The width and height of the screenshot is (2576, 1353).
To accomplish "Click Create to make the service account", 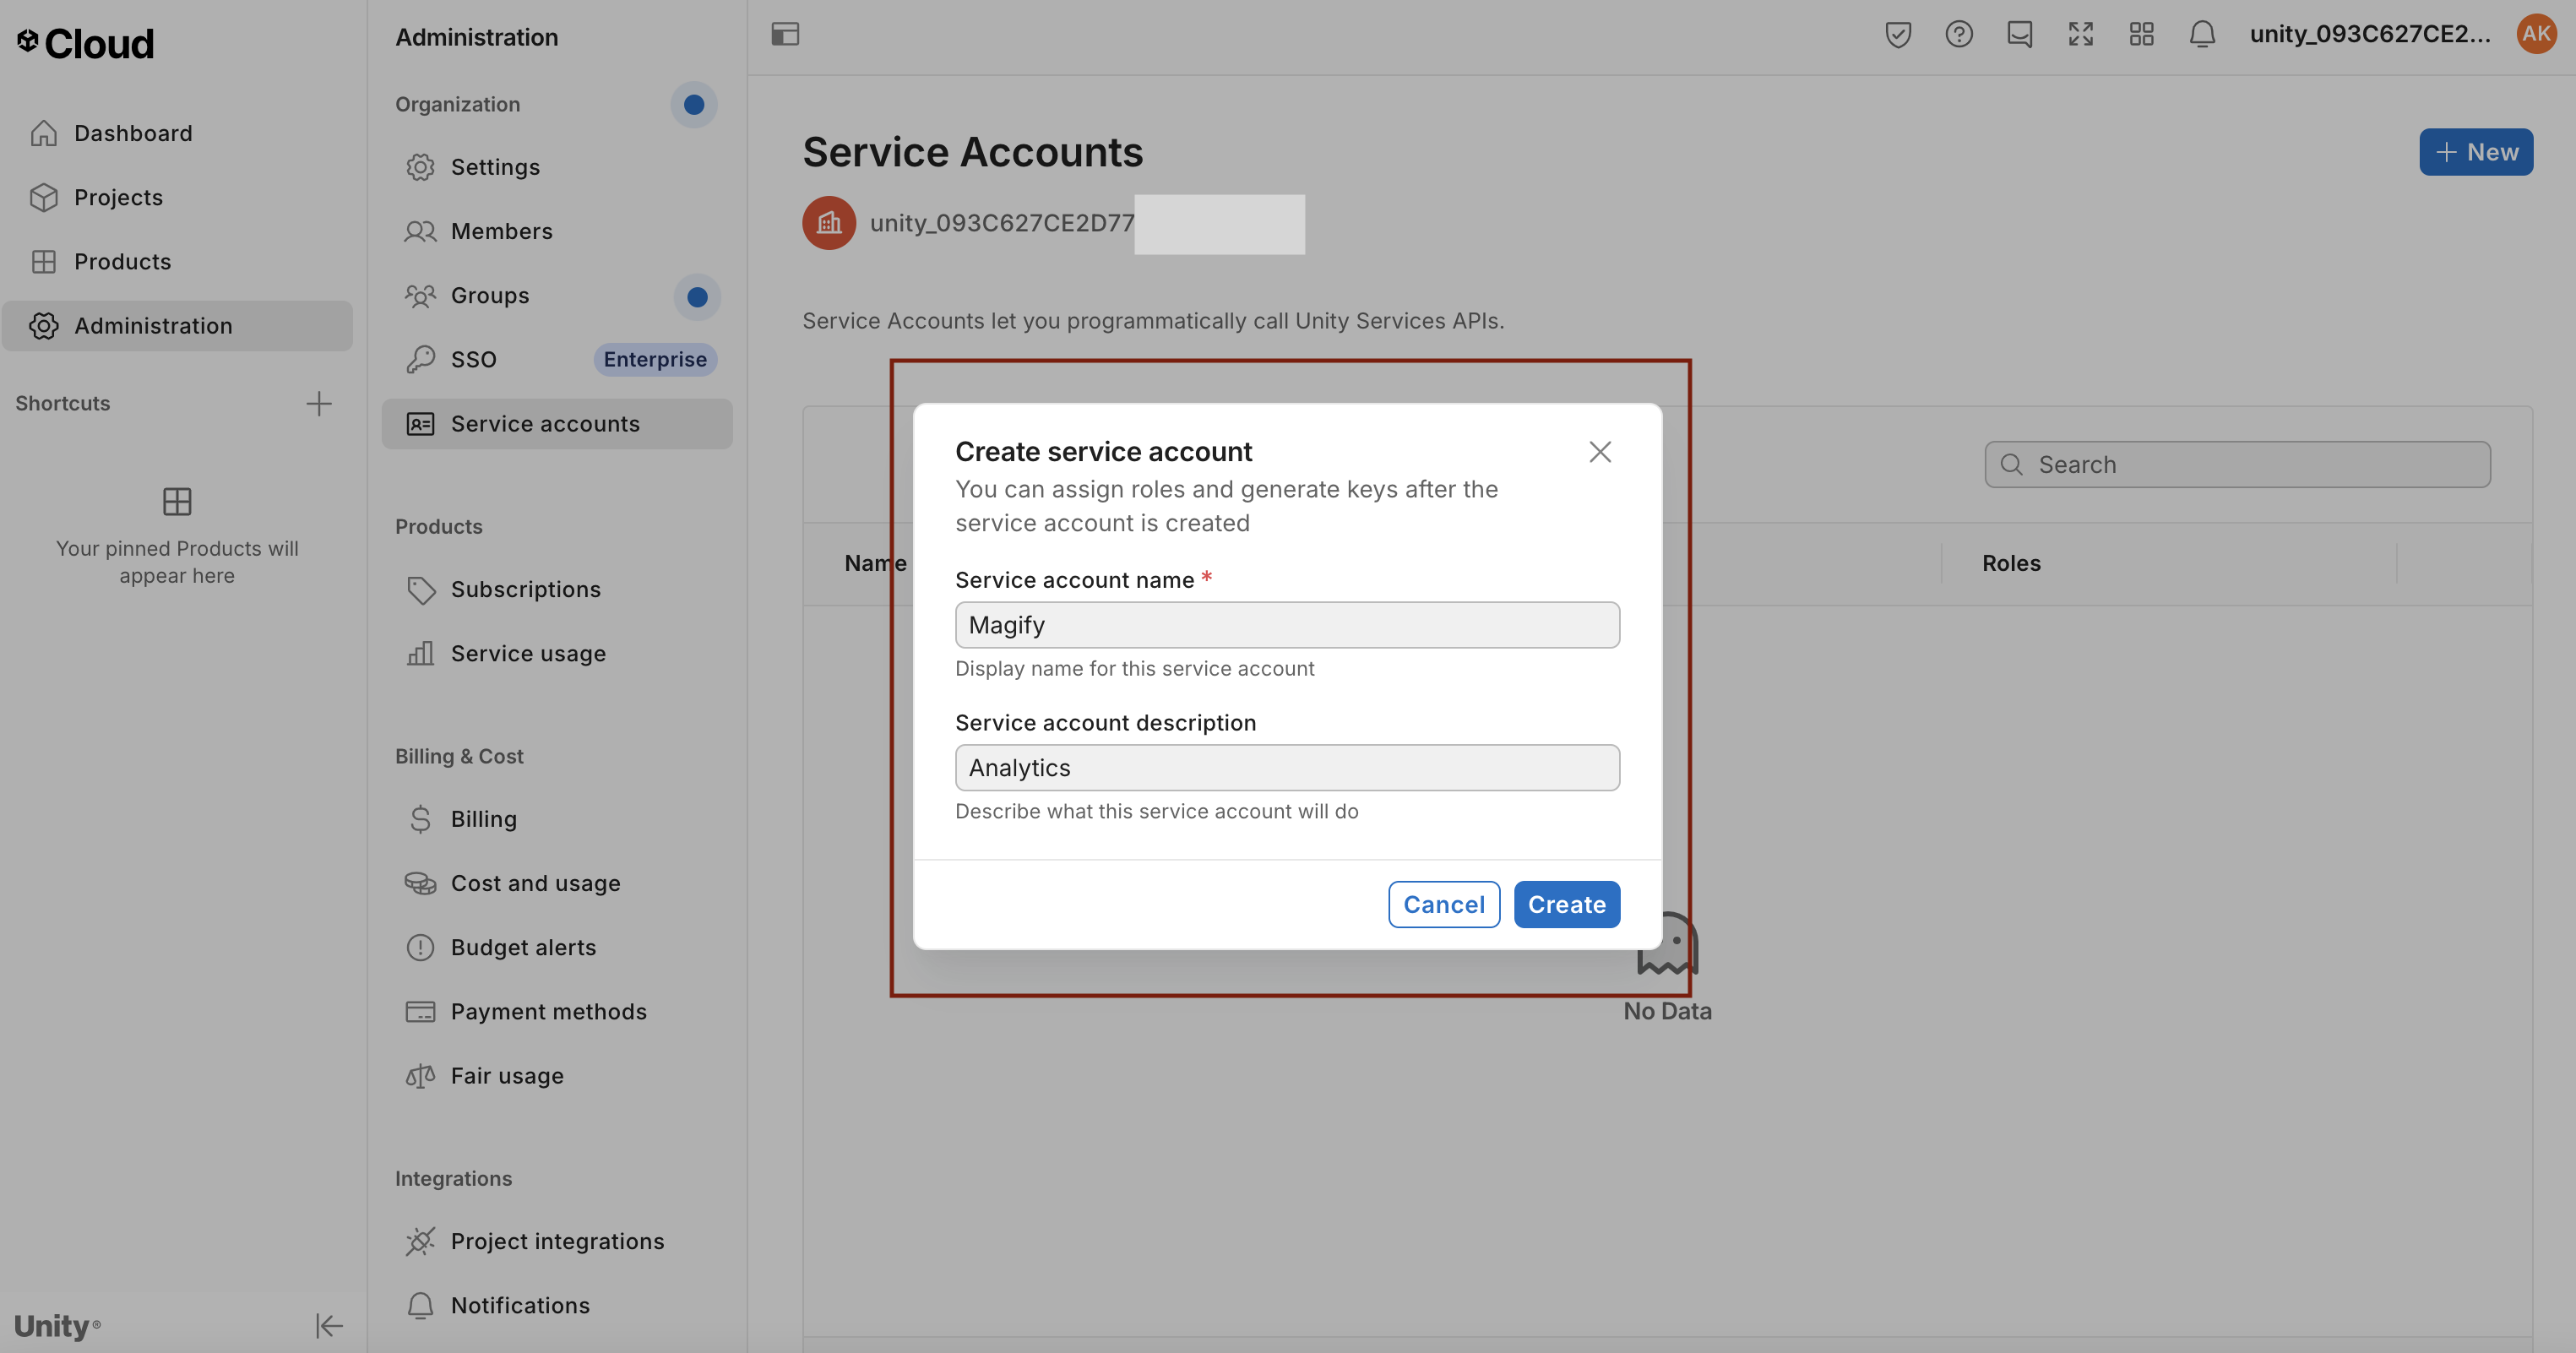I will coord(1567,904).
